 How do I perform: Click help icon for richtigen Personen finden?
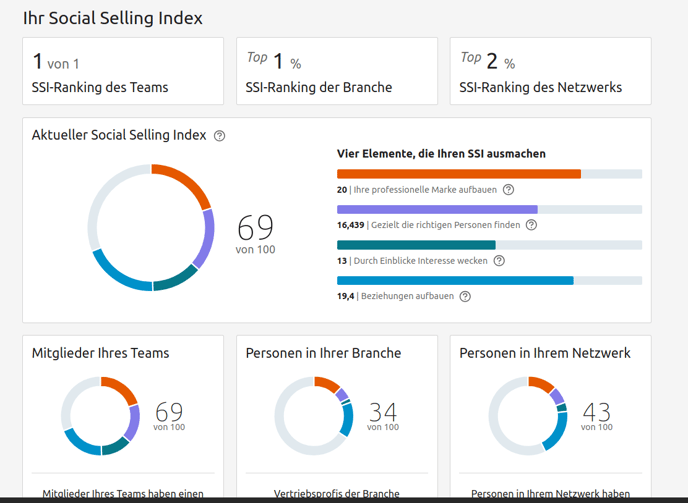point(531,225)
